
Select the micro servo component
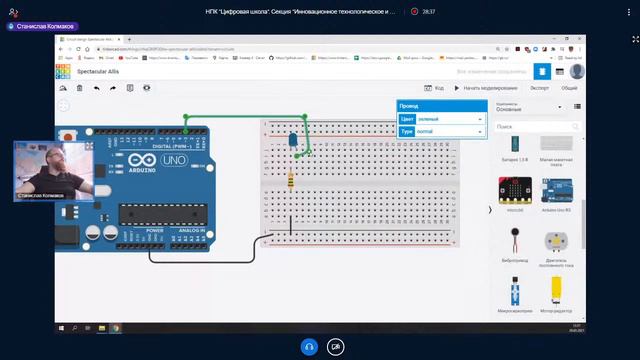(515, 294)
